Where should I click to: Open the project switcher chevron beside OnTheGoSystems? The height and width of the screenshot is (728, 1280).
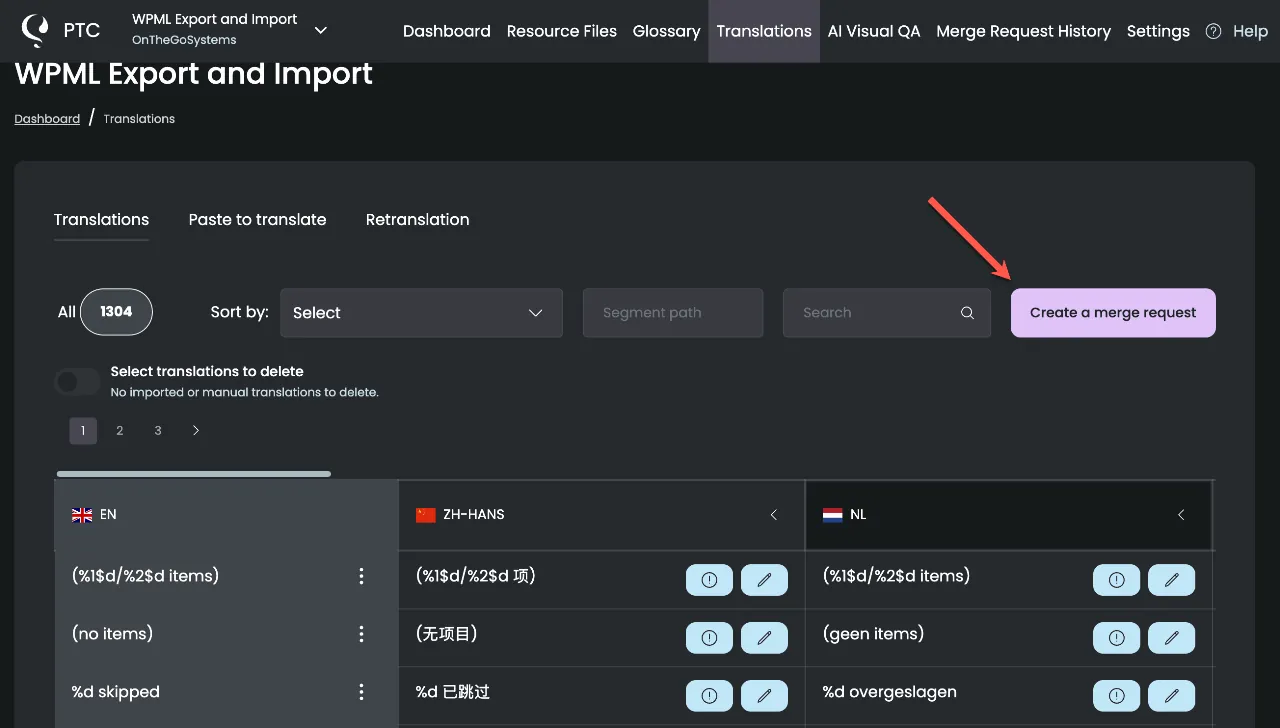(321, 30)
